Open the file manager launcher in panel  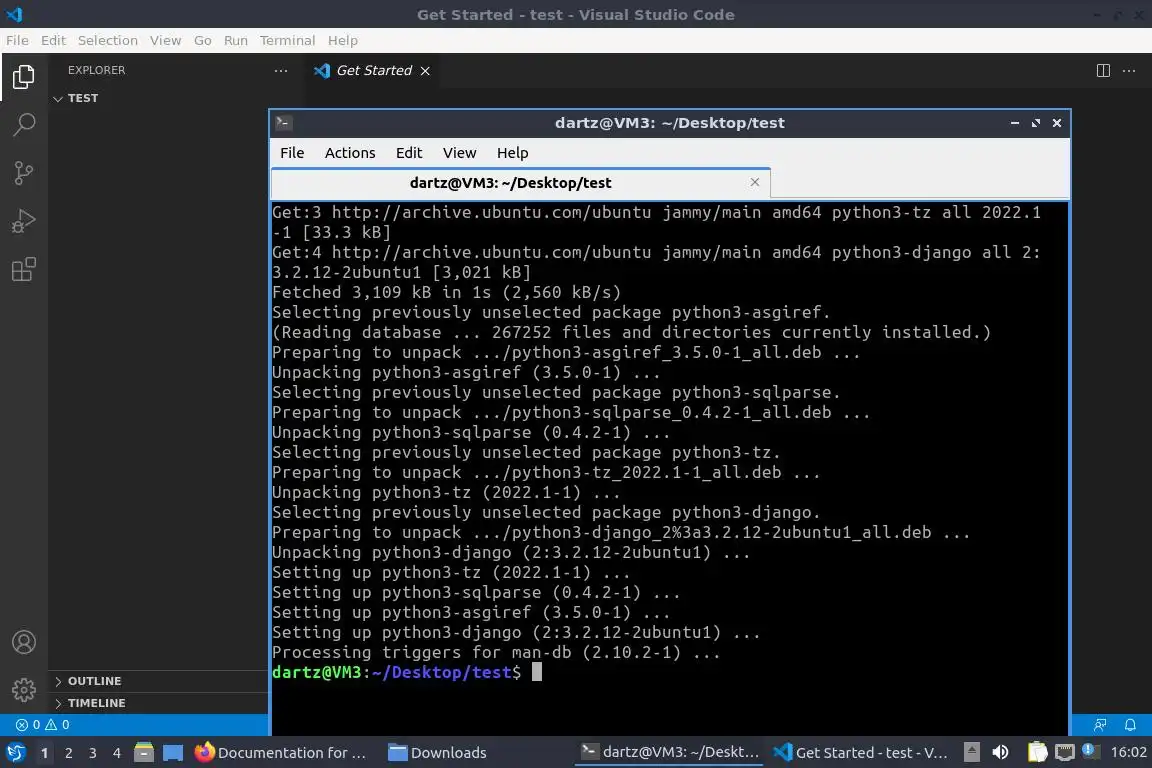[144, 753]
